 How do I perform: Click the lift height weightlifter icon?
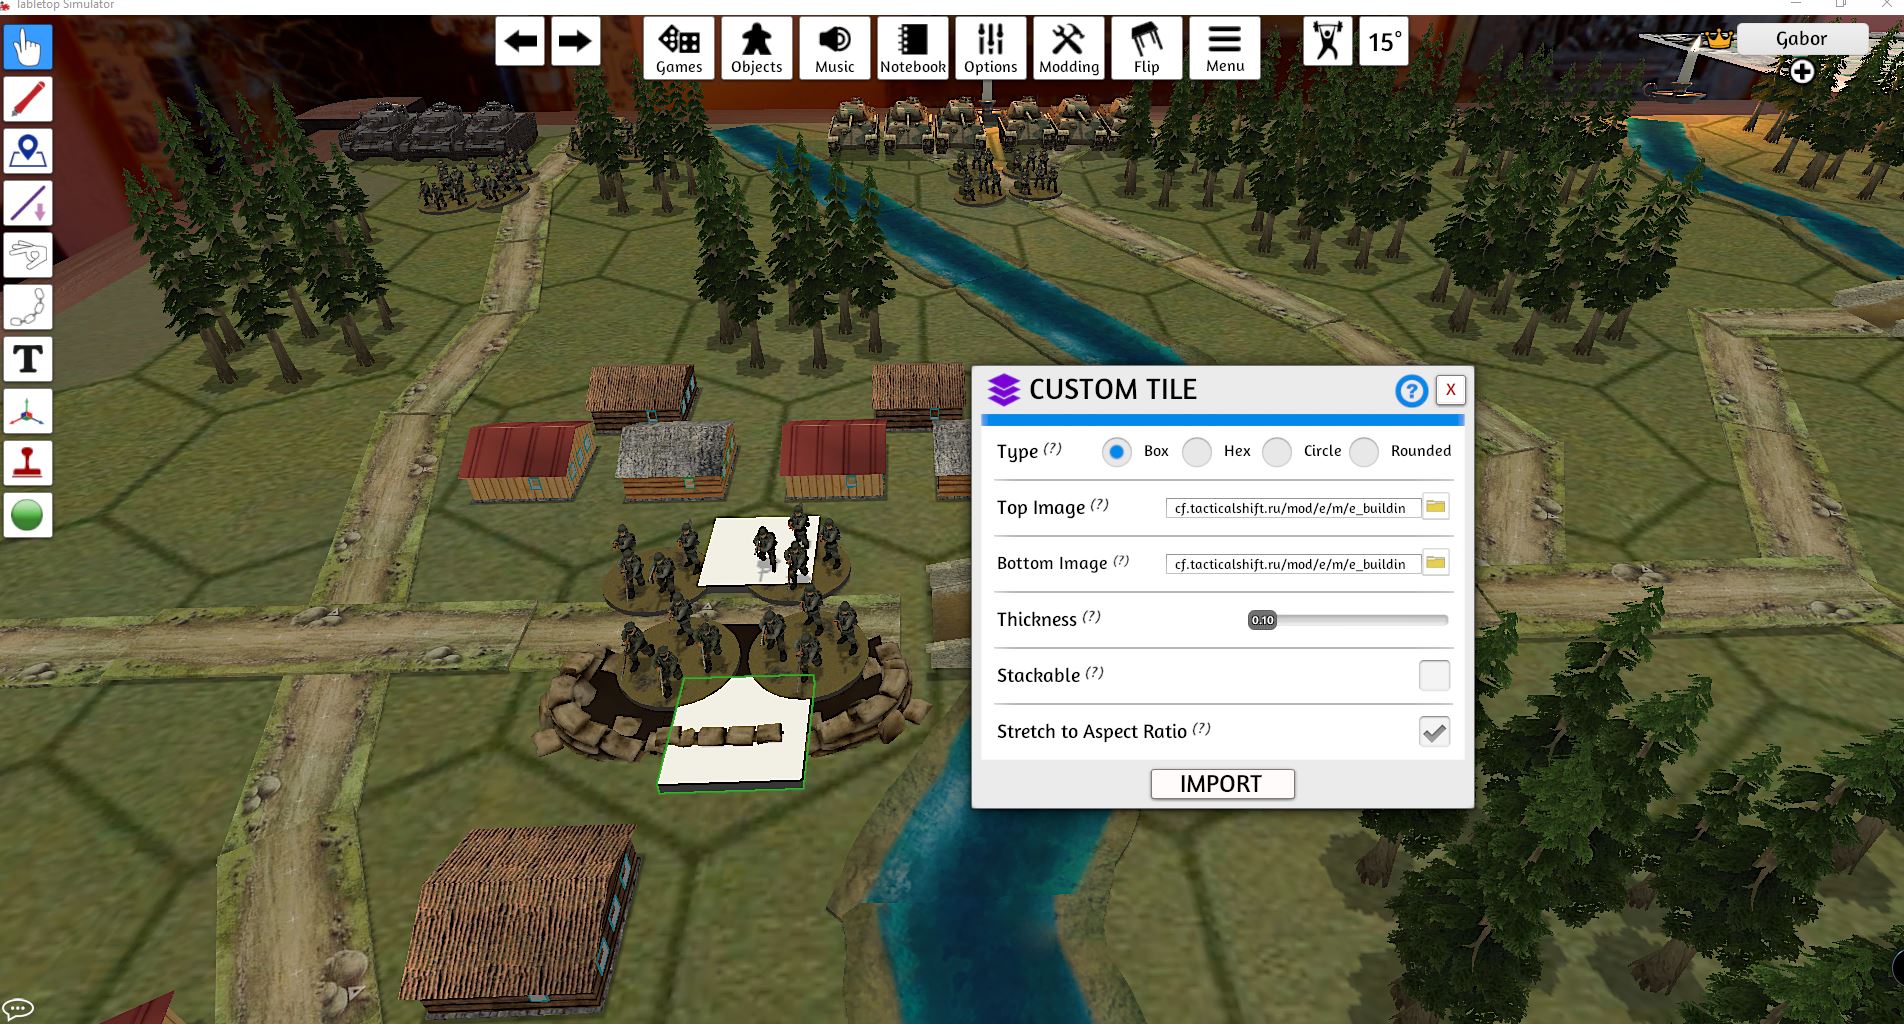click(x=1328, y=41)
